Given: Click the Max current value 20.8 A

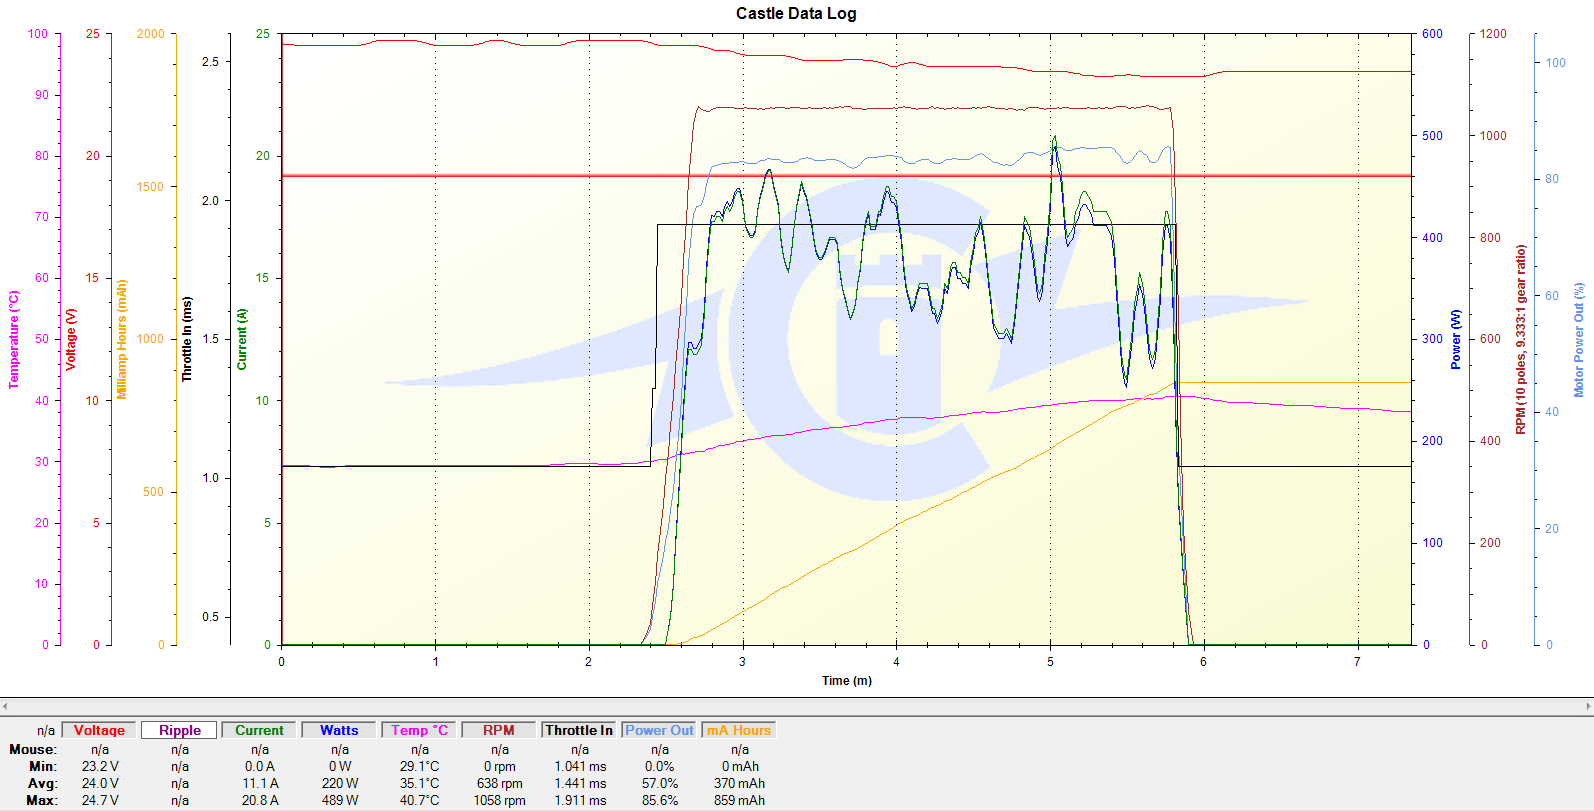Looking at the screenshot, I should 260,800.
